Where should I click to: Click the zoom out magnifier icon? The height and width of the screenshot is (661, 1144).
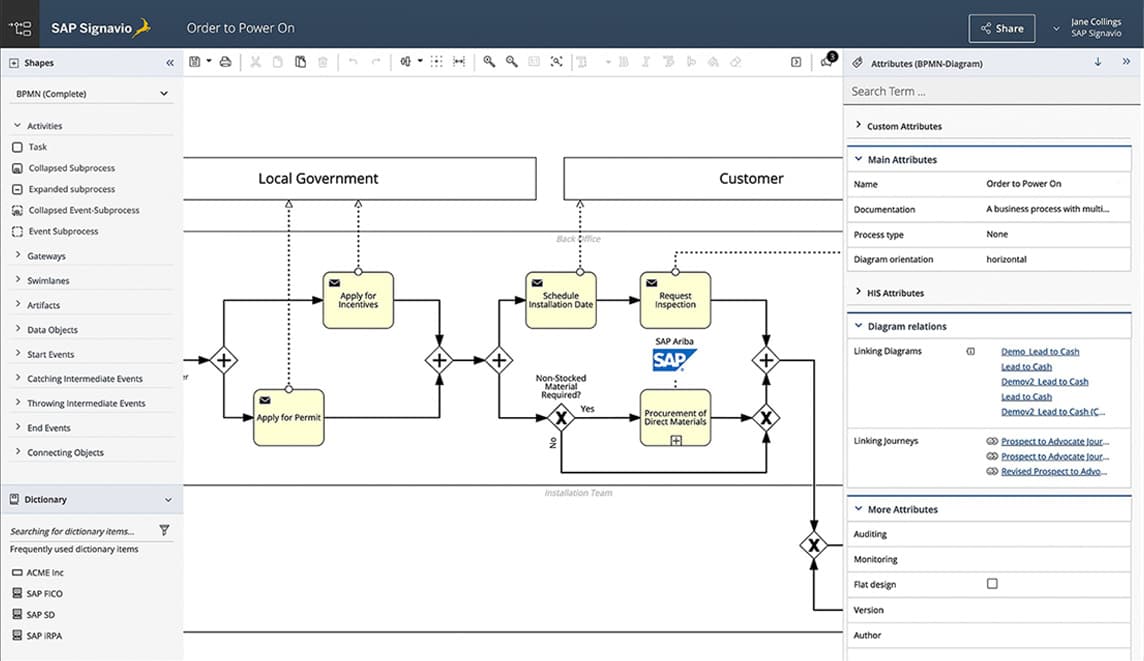click(x=511, y=62)
